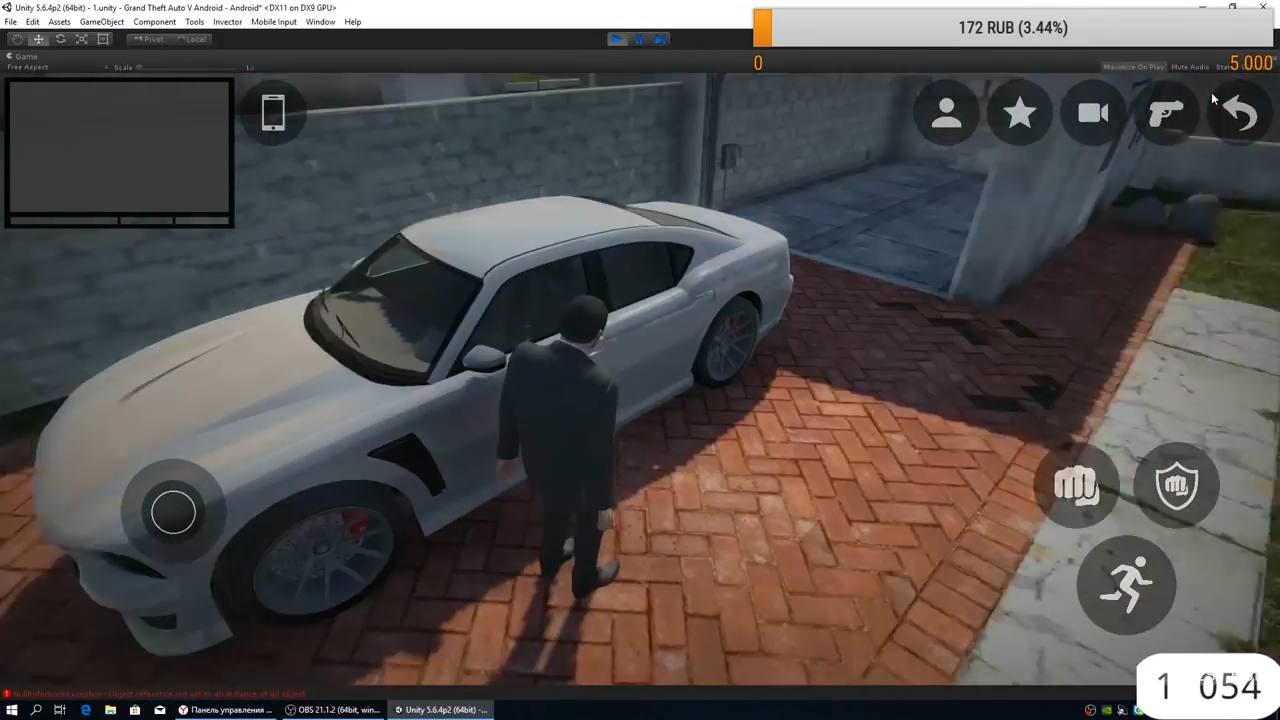
Task: Open Mail app from taskbar
Action: [x=159, y=710]
